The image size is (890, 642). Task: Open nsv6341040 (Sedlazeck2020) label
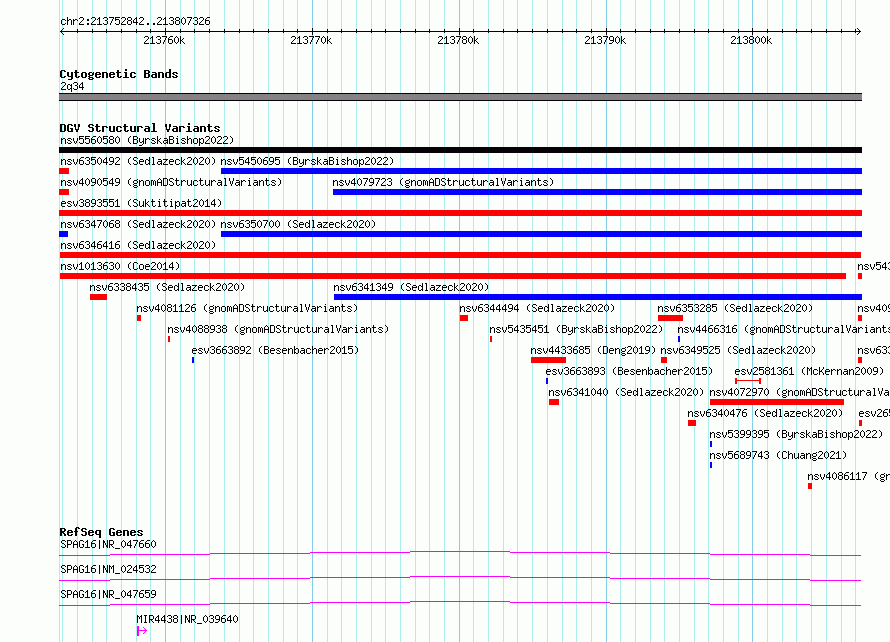625,392
